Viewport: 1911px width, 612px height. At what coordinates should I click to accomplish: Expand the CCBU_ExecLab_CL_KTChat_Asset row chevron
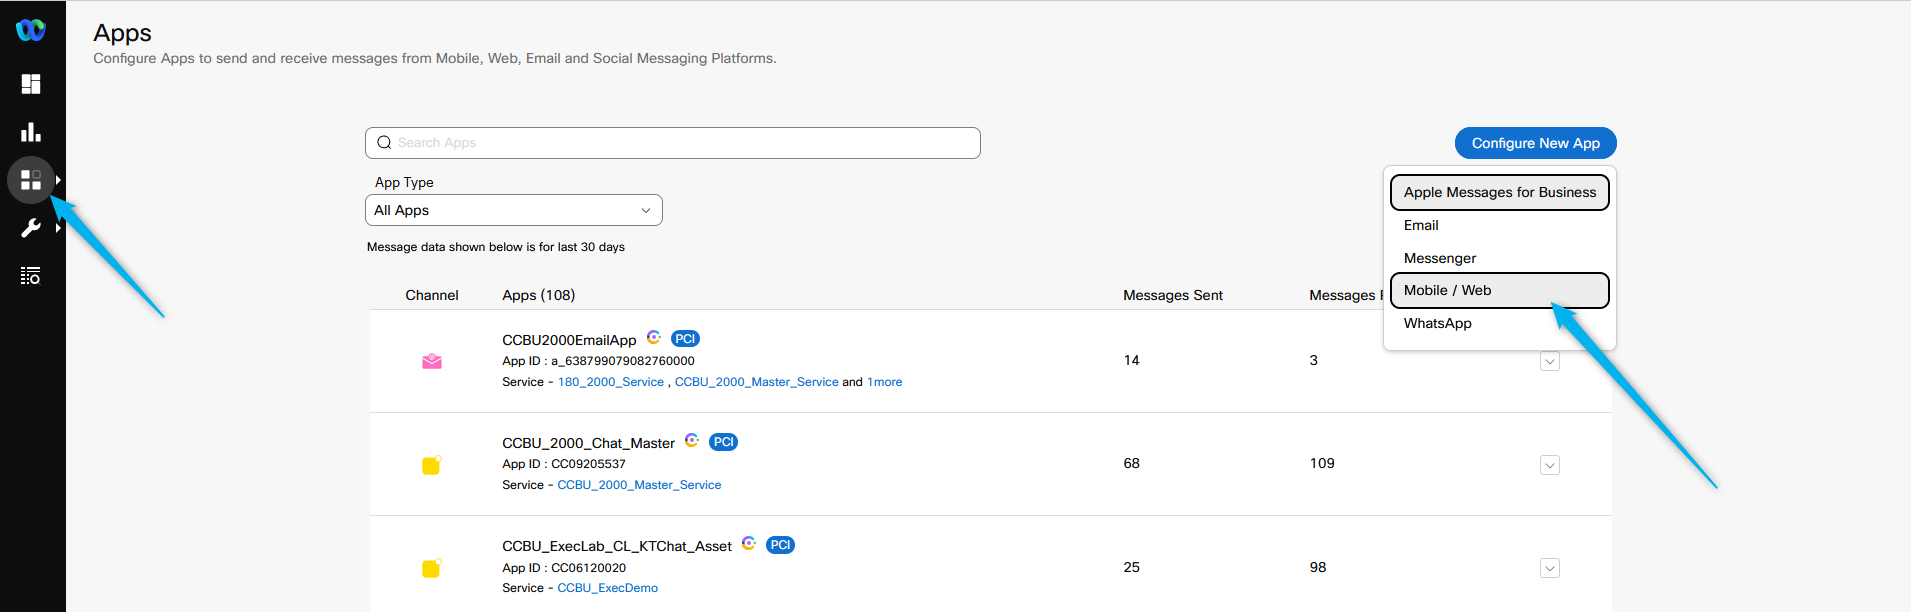1550,568
